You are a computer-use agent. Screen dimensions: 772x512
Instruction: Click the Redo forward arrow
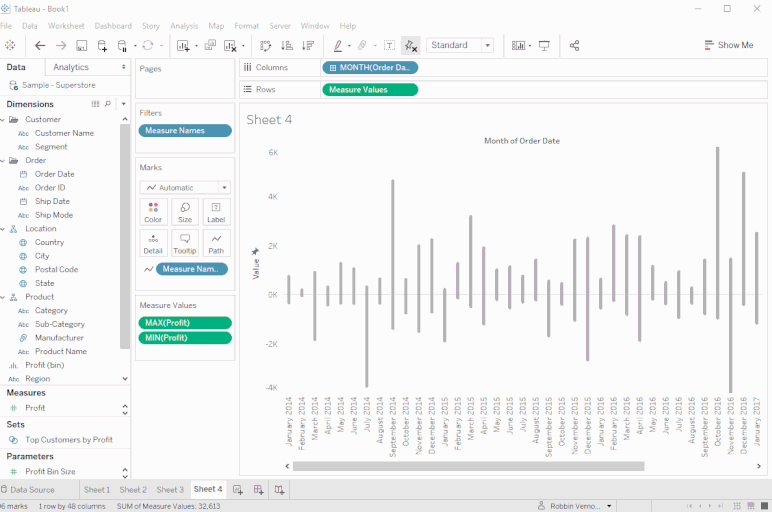(61, 46)
